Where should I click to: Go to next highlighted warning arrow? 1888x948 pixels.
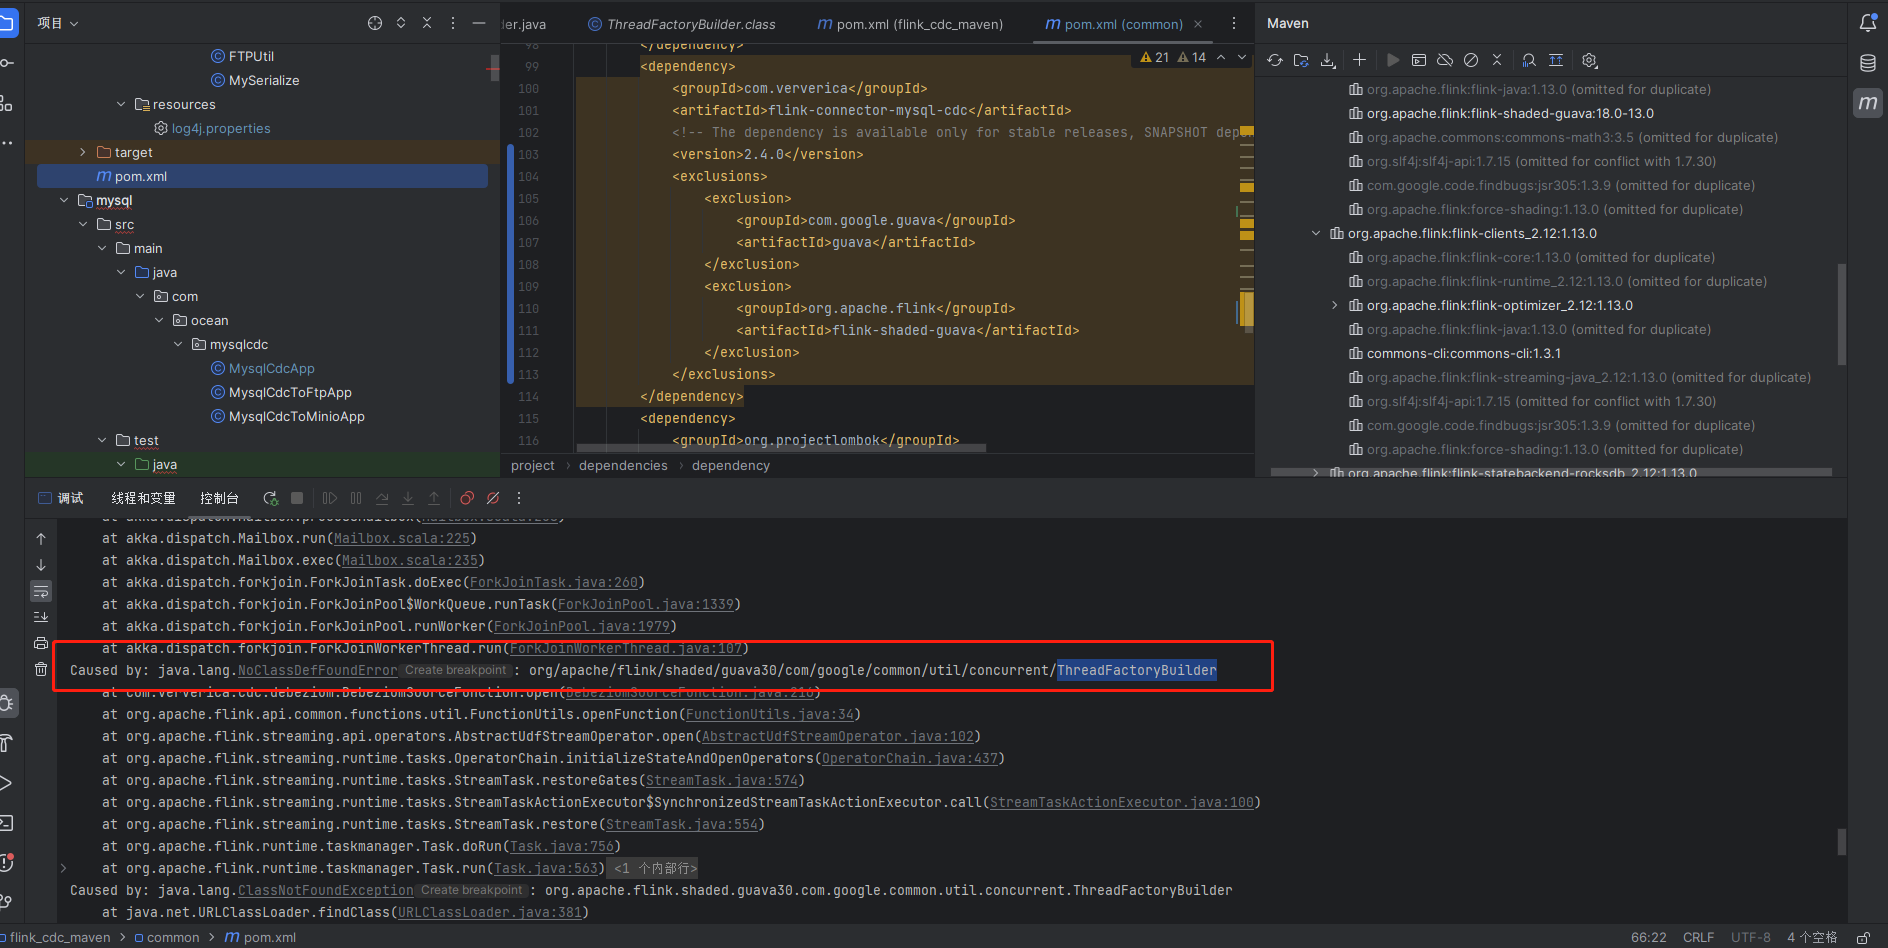(x=1242, y=57)
